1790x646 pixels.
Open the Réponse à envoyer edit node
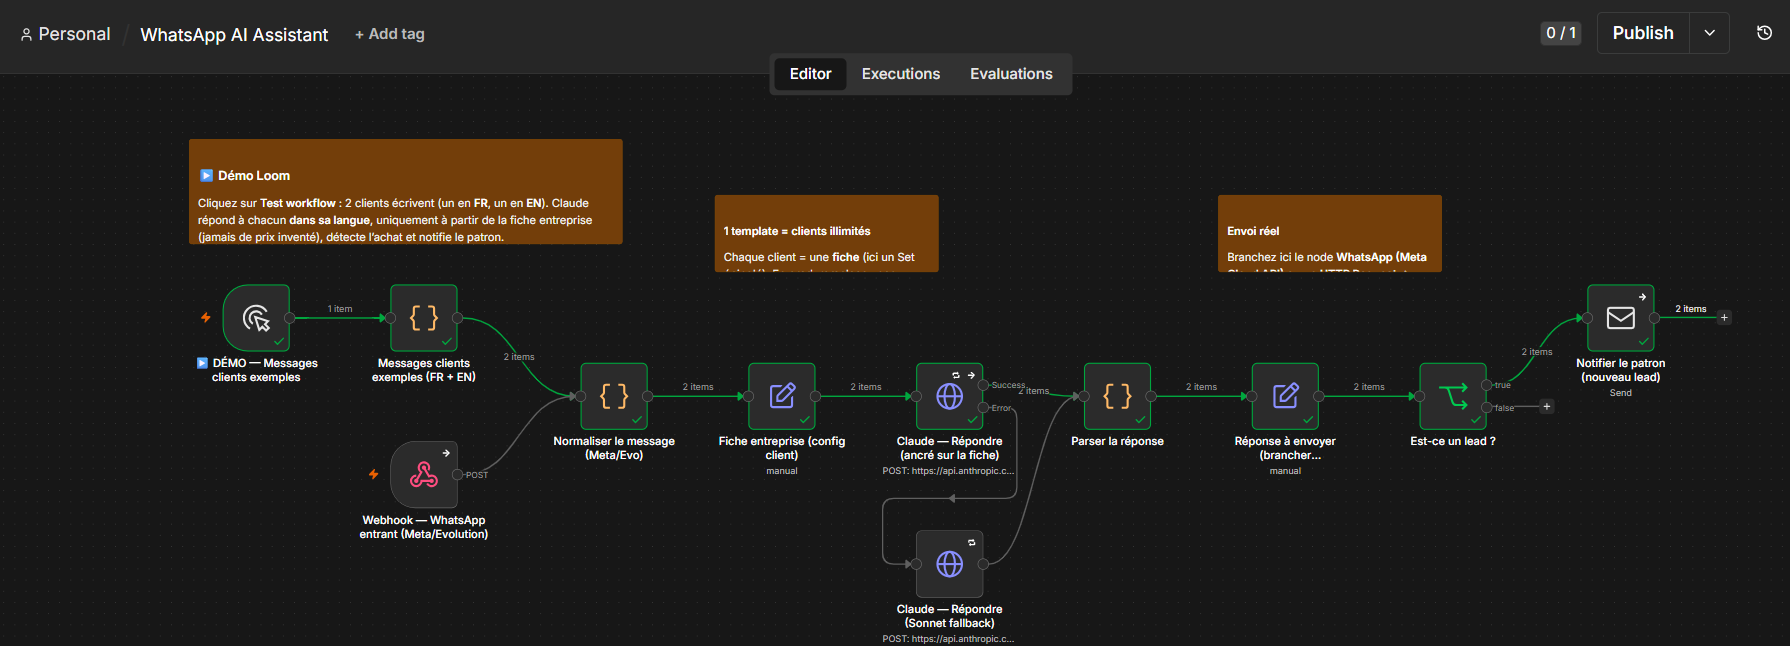1285,396
